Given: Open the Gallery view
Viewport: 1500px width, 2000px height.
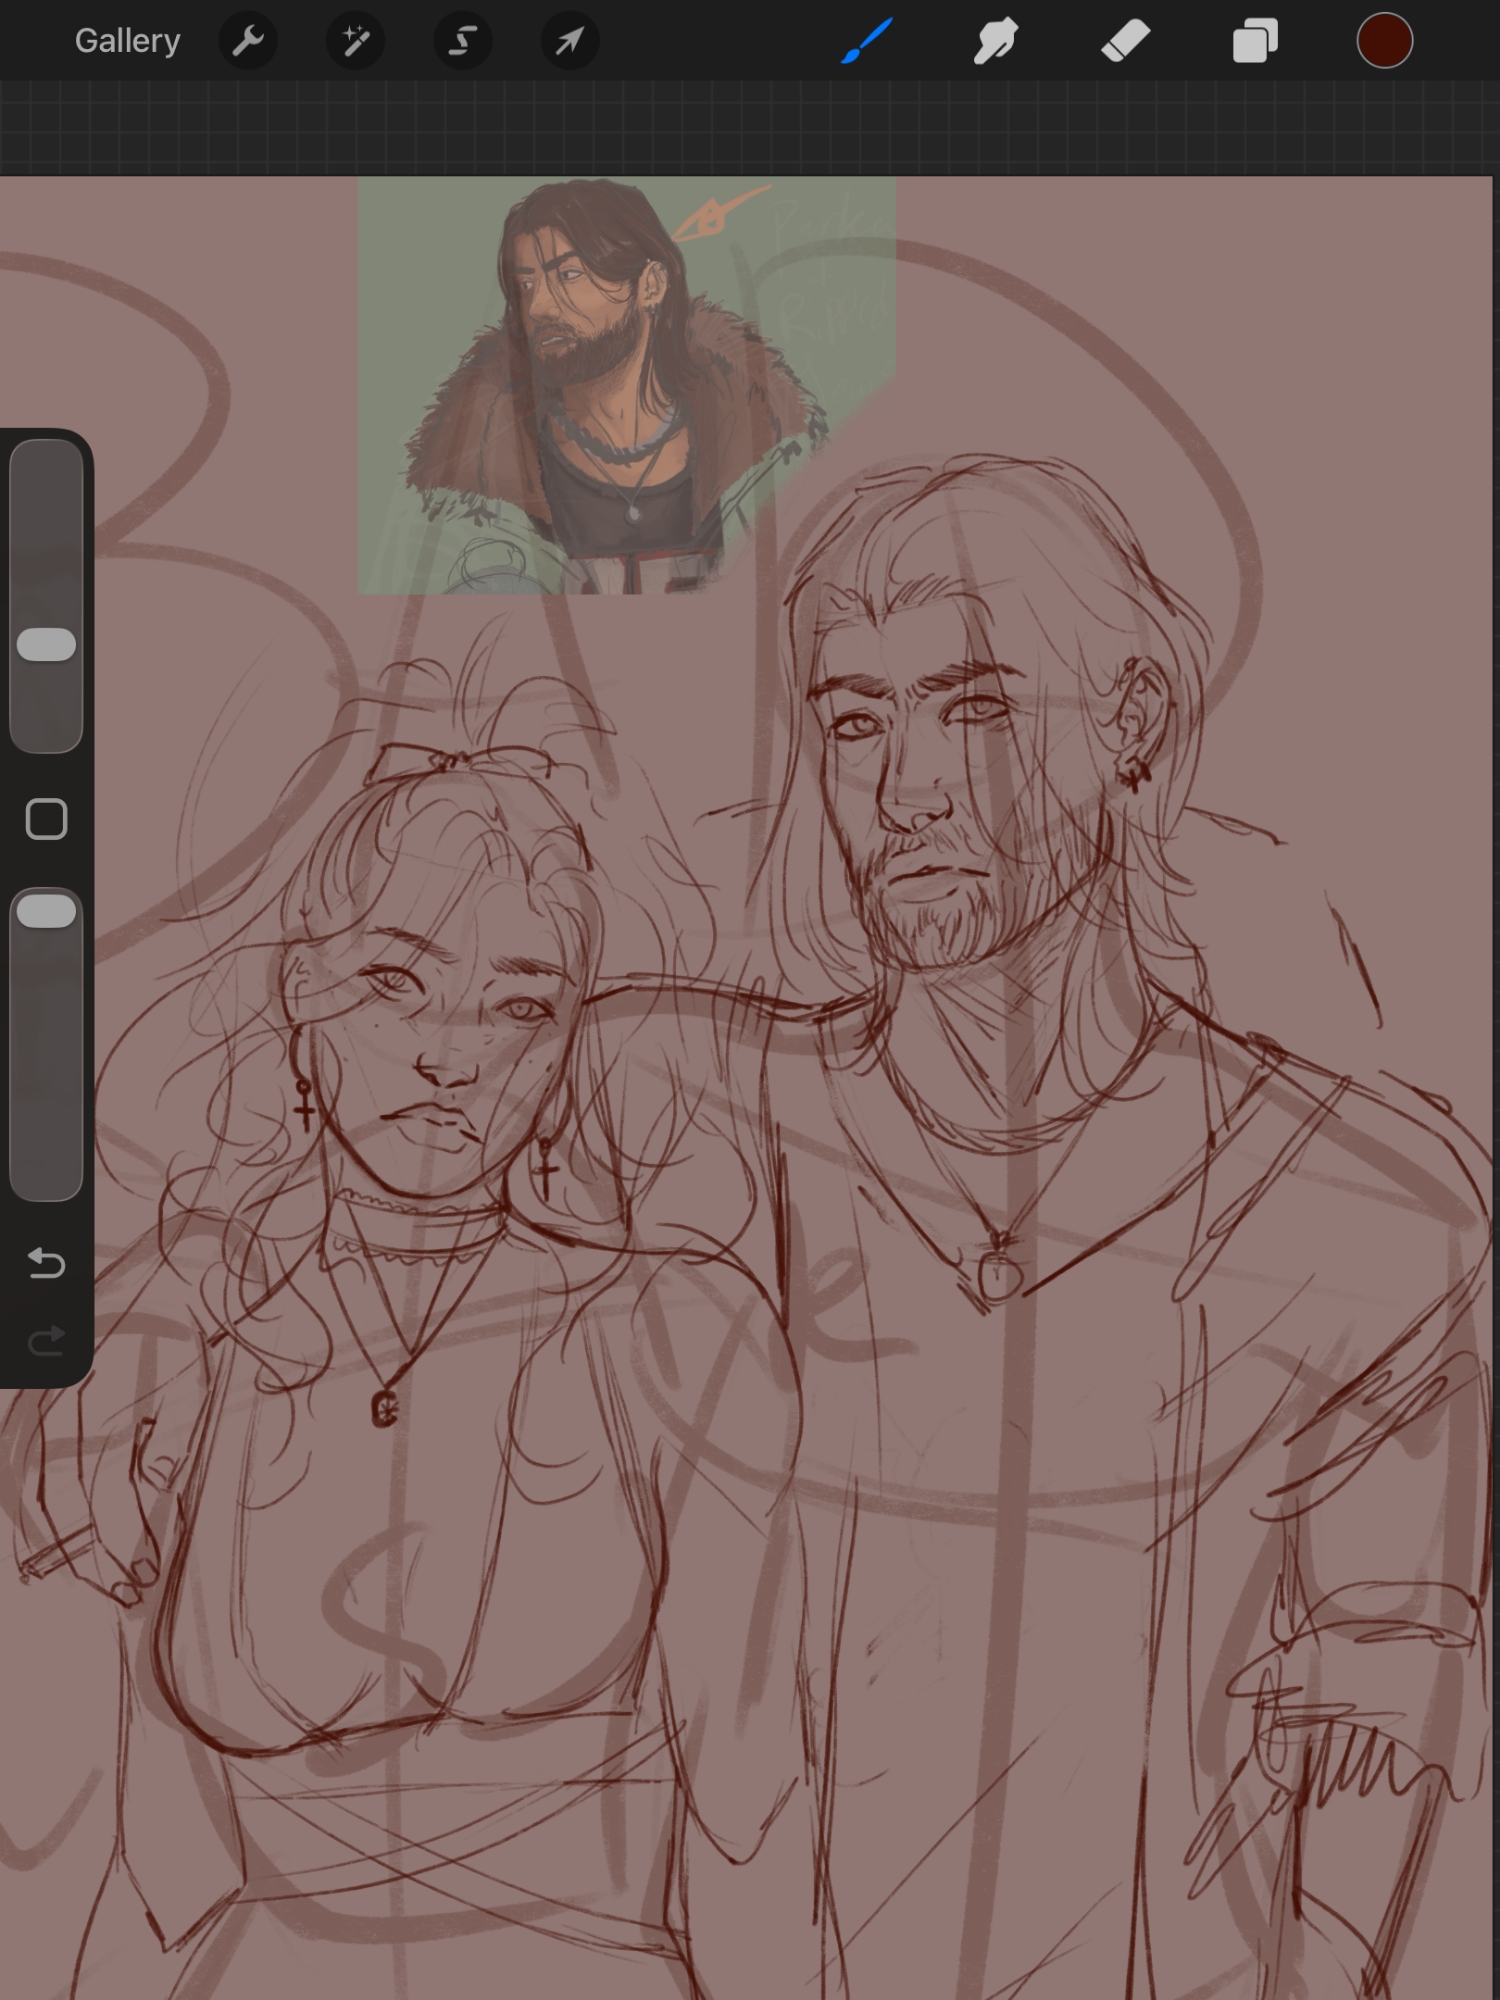Looking at the screenshot, I should 127,41.
